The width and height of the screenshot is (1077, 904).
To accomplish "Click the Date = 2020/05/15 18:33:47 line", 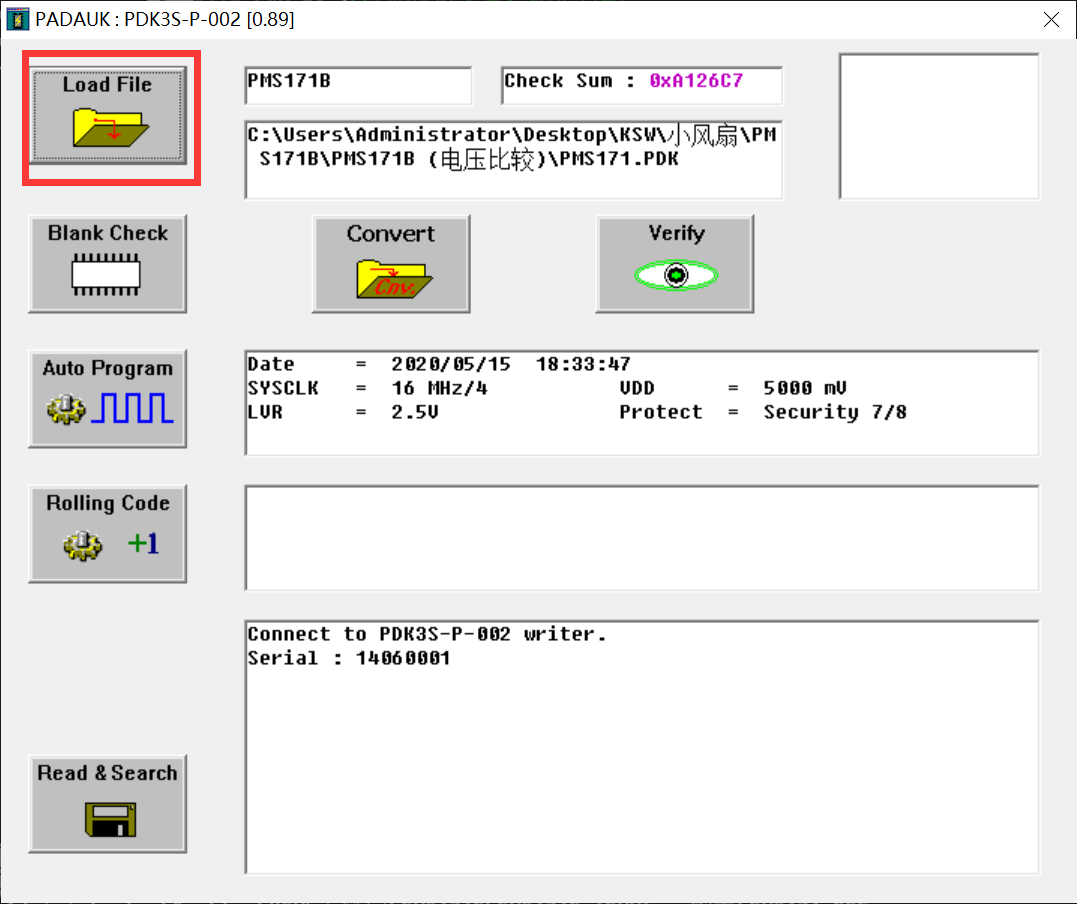I will (x=439, y=364).
